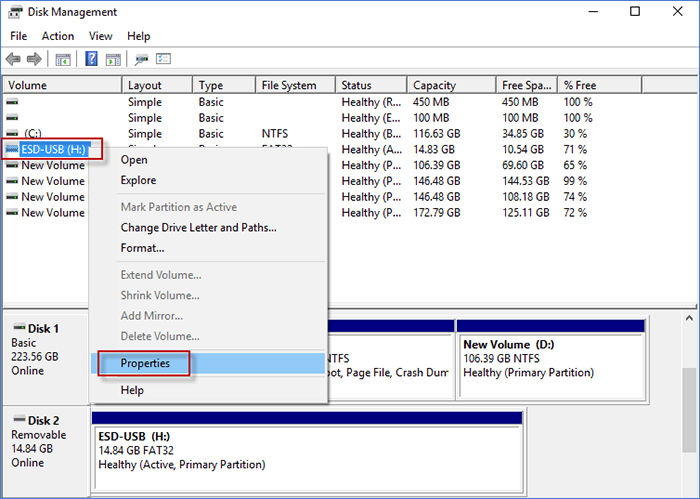Select Change Drive Letter and Paths

(198, 227)
